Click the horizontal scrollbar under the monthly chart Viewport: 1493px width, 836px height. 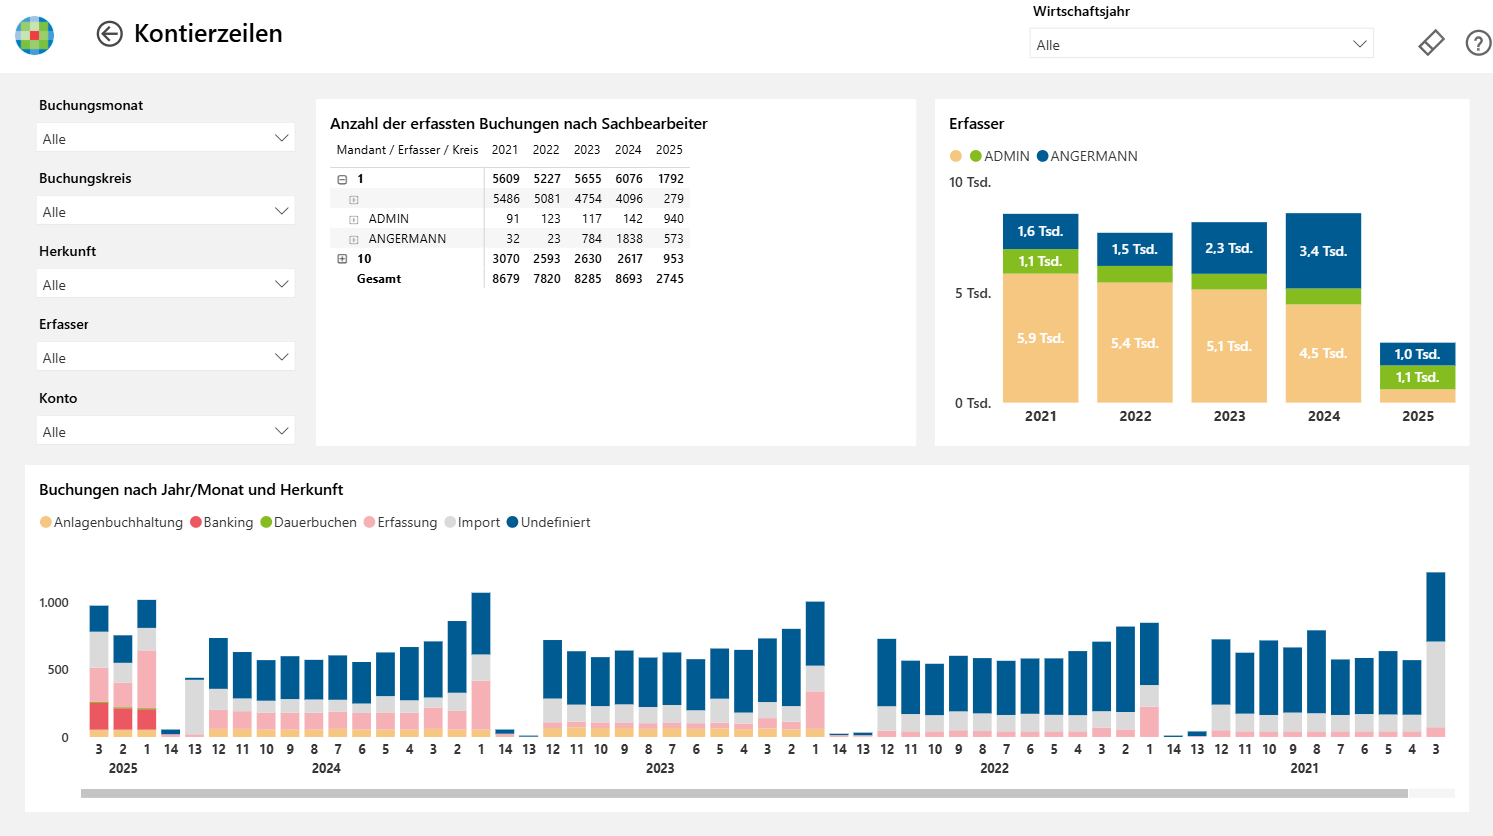coord(744,793)
